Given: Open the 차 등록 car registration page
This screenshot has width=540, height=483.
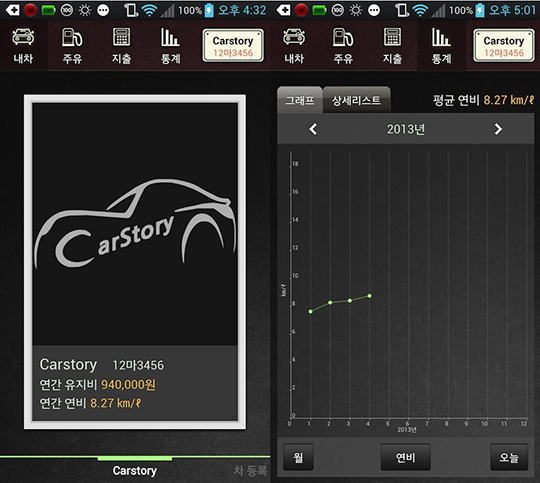Looking at the screenshot, I should pyautogui.click(x=250, y=471).
